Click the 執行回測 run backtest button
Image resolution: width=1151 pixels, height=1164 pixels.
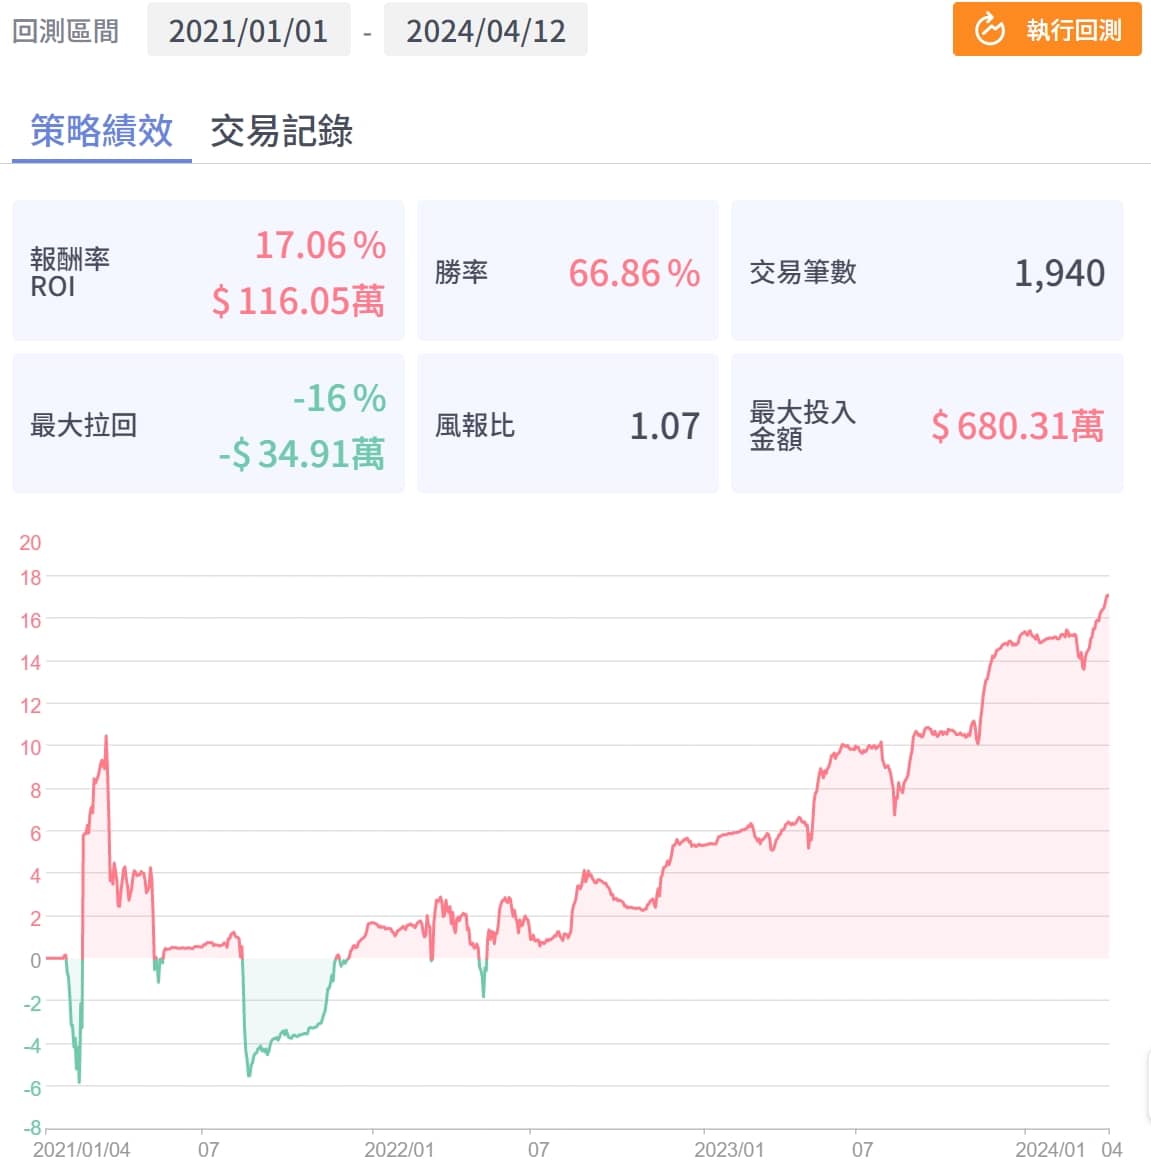[1047, 30]
